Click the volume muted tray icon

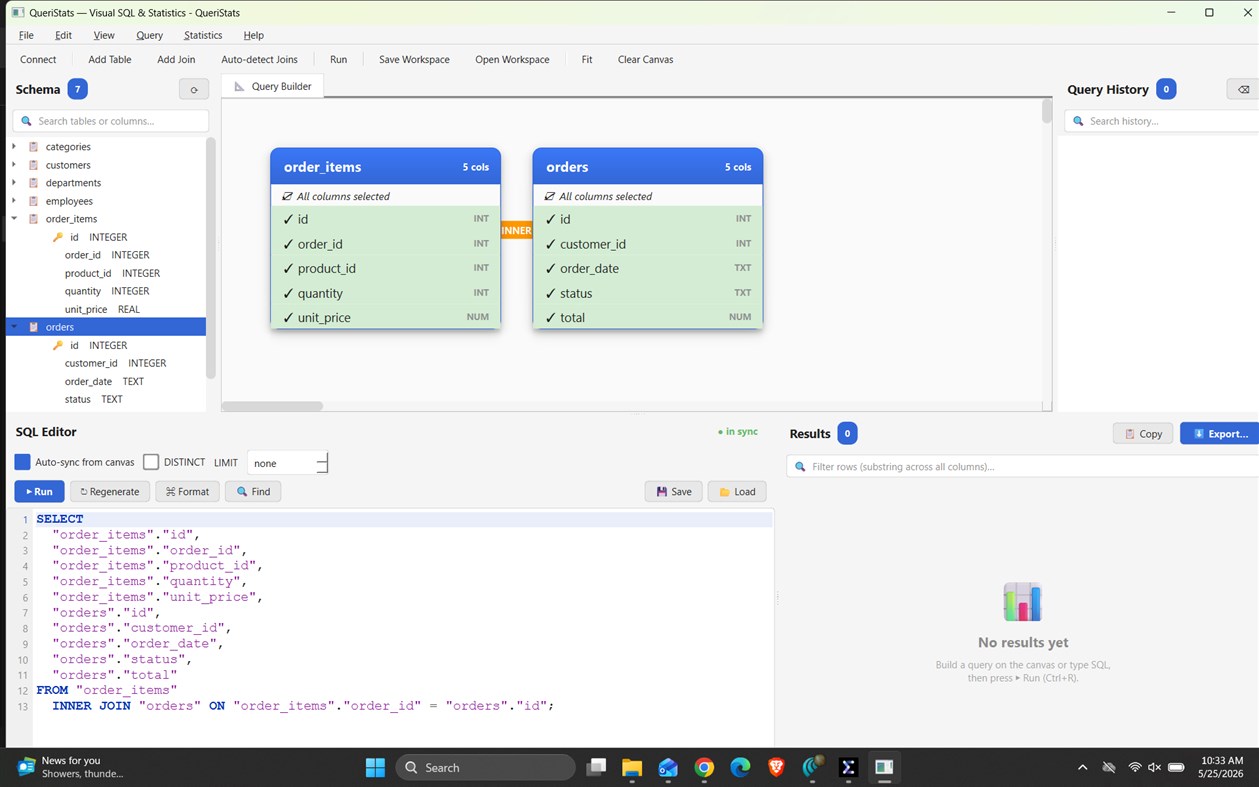pyautogui.click(x=1154, y=767)
